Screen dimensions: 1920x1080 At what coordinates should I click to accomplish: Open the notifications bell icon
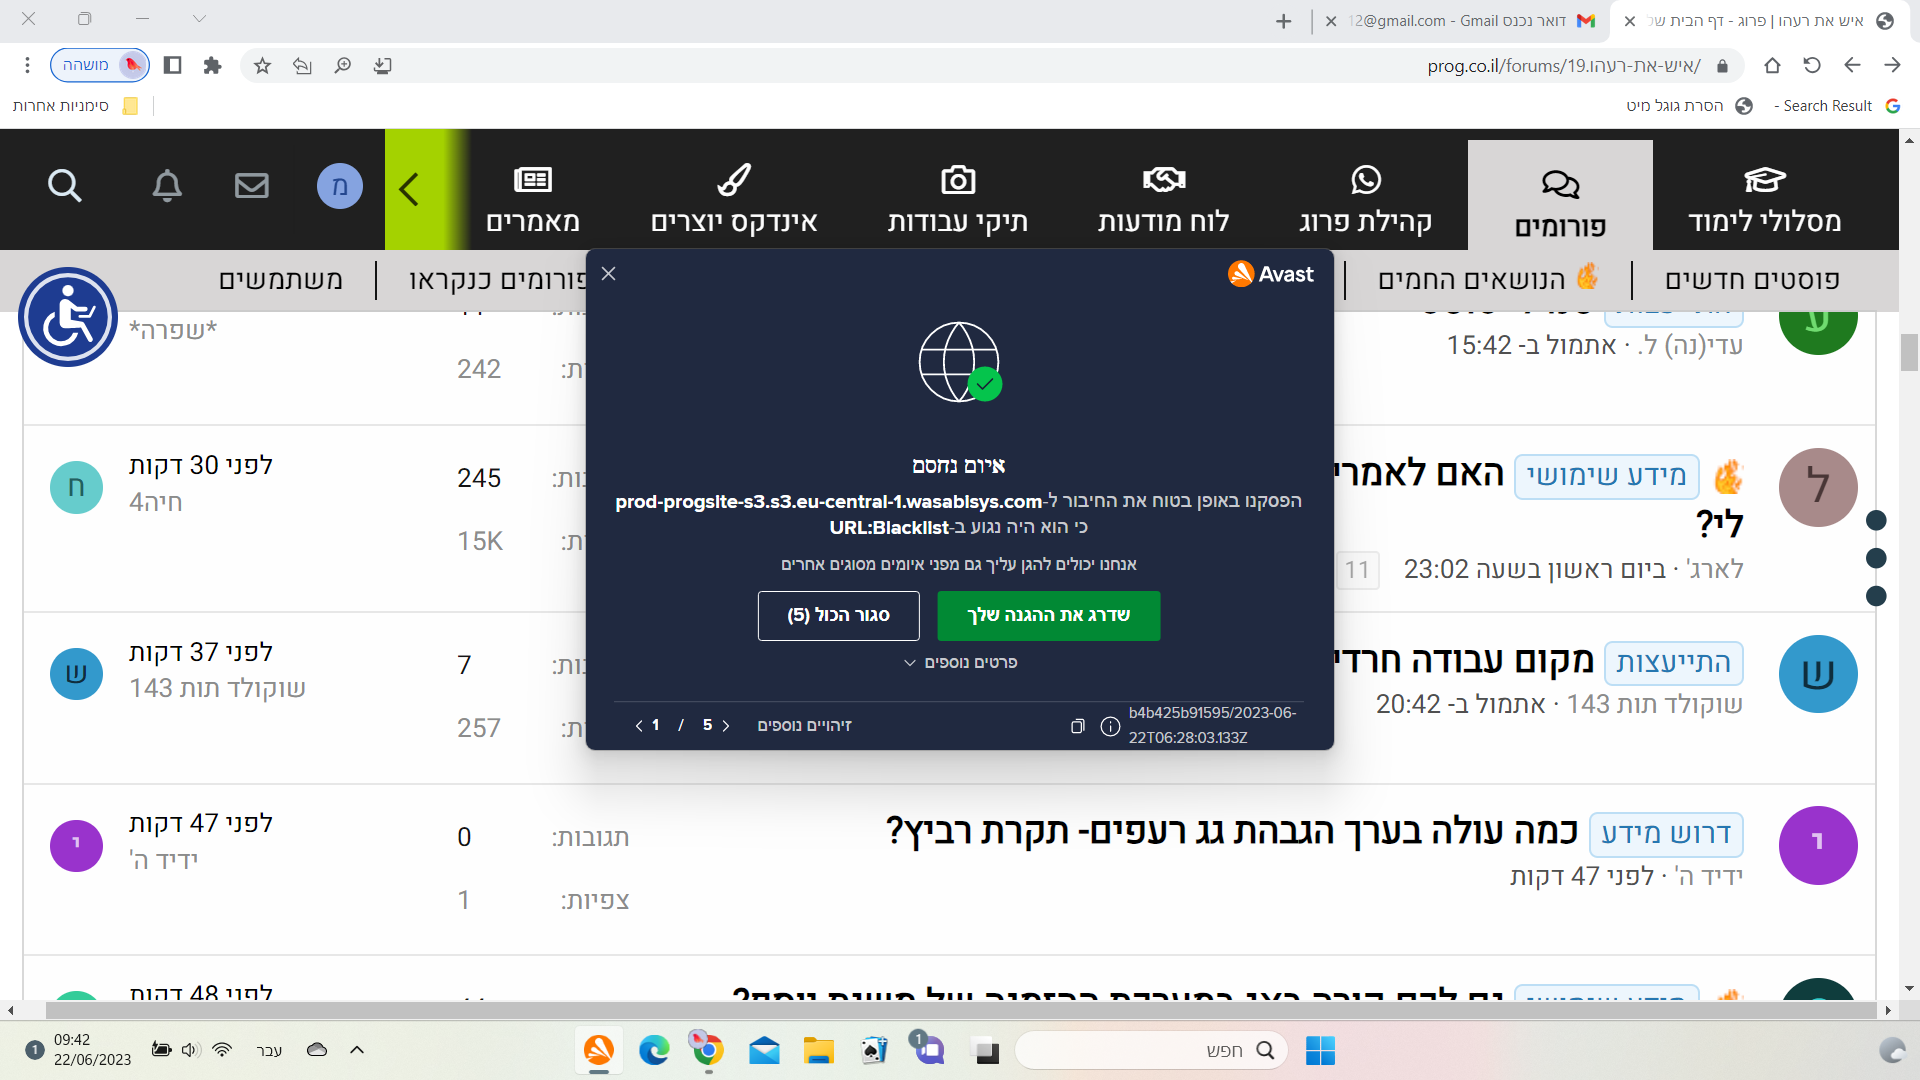click(167, 186)
